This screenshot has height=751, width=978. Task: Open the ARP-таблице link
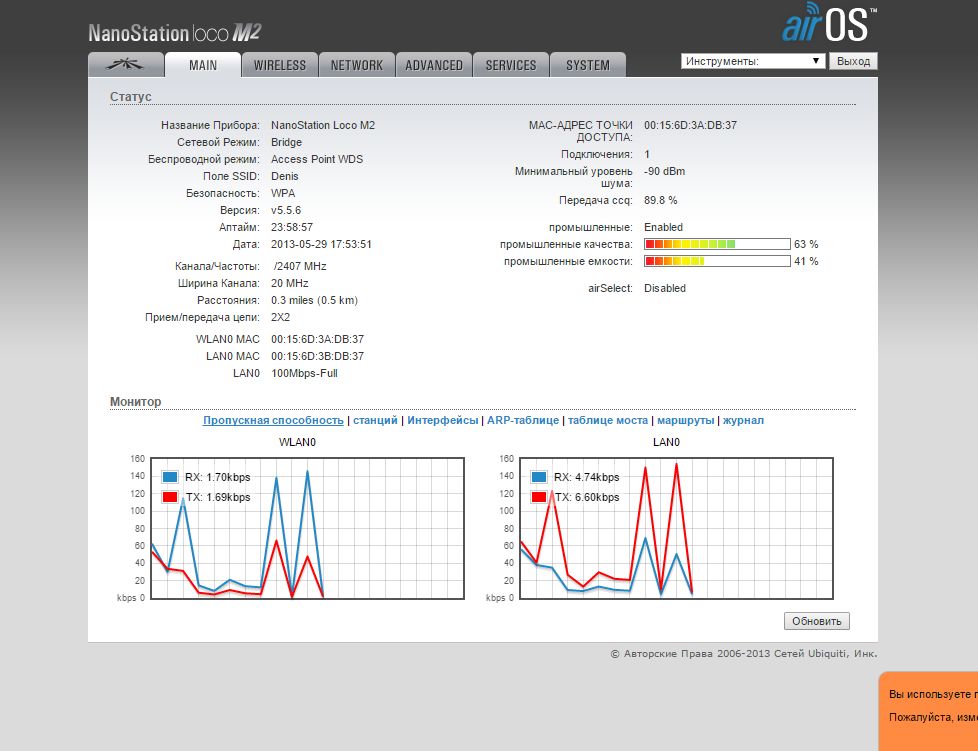(523, 420)
